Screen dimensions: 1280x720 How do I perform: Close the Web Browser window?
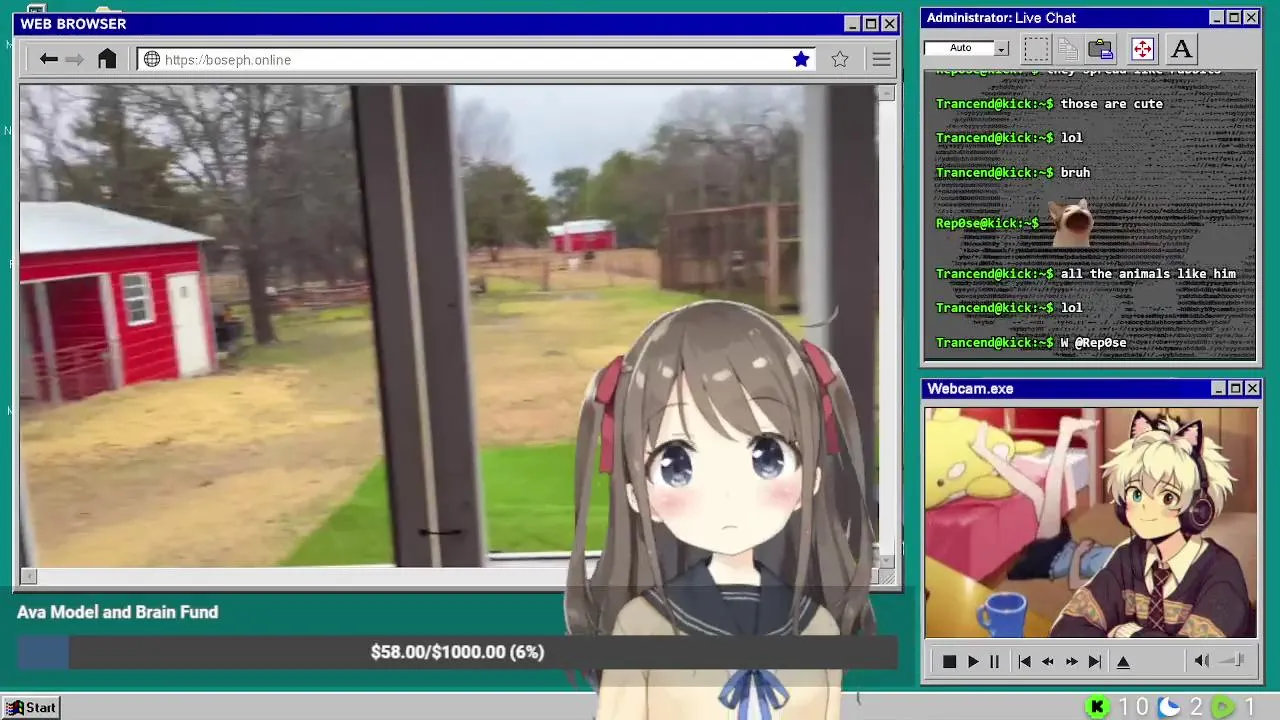tap(888, 24)
